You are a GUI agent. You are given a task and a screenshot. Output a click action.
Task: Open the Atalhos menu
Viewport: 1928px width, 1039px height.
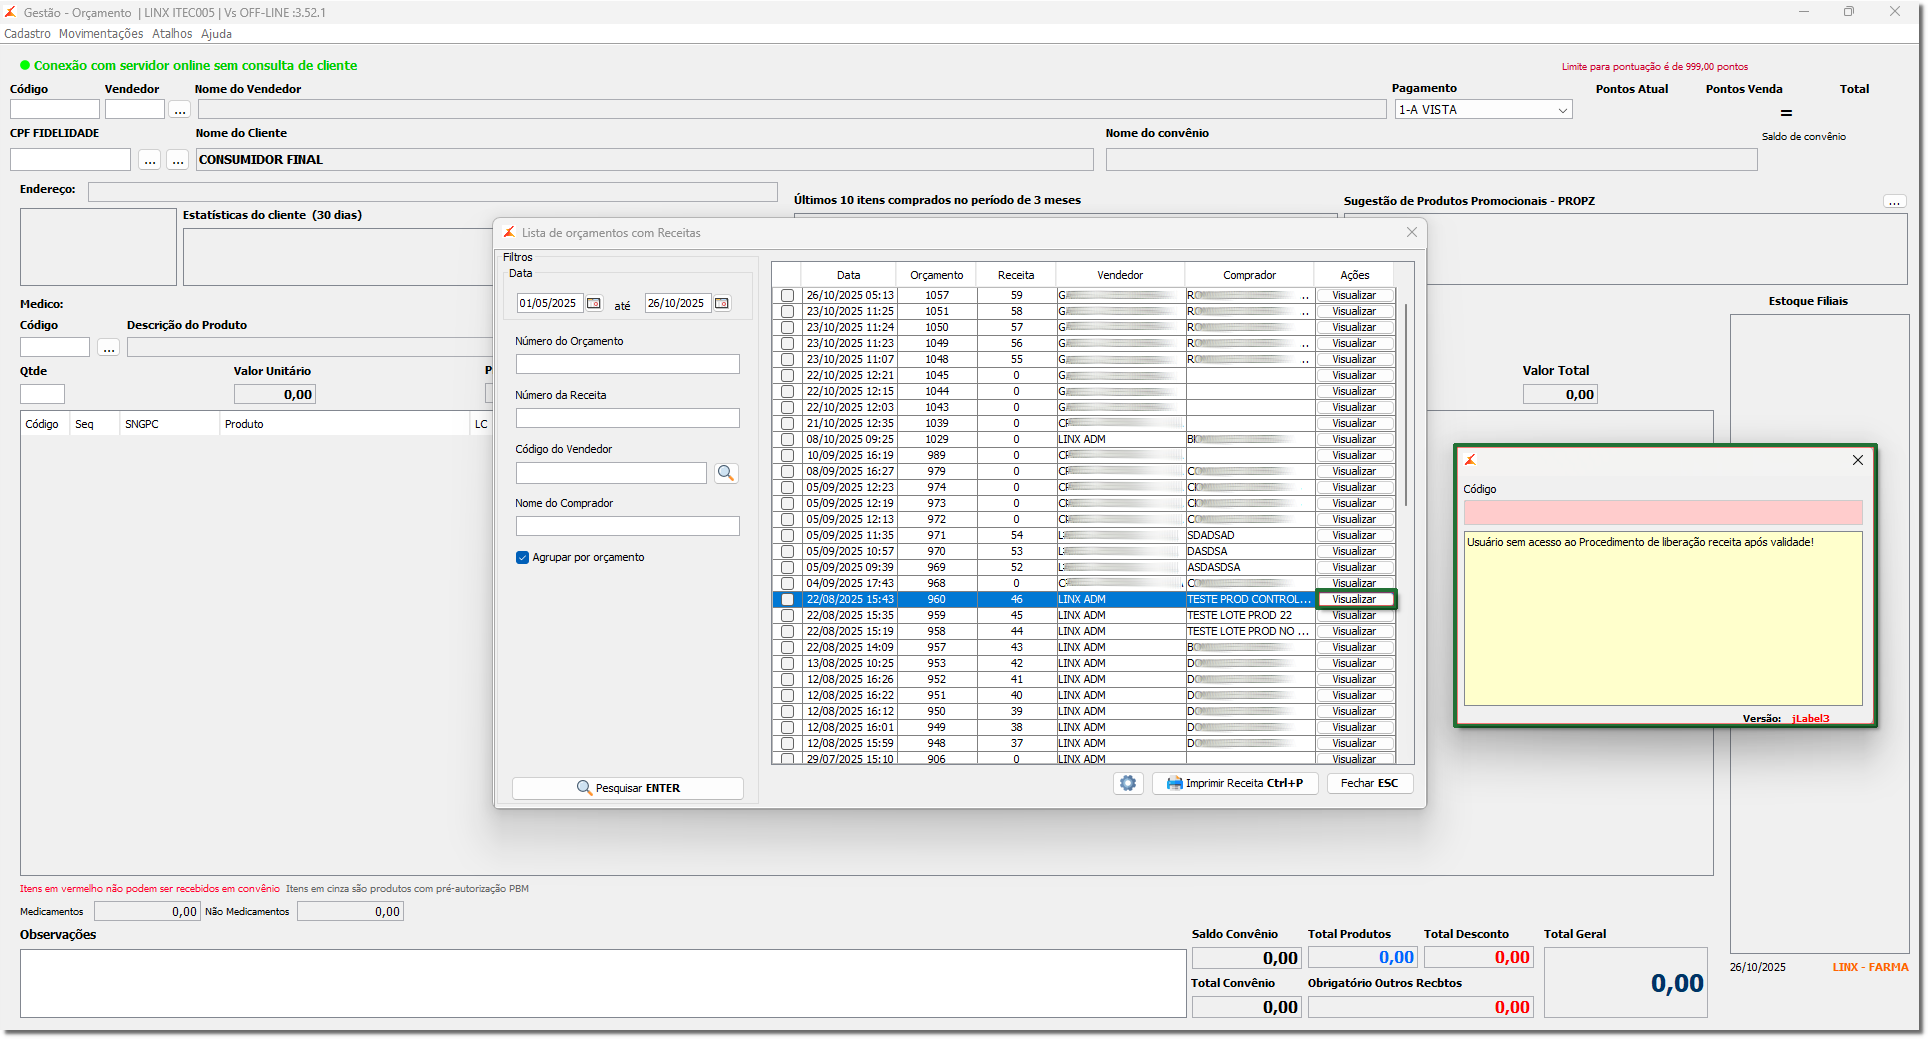pos(172,34)
